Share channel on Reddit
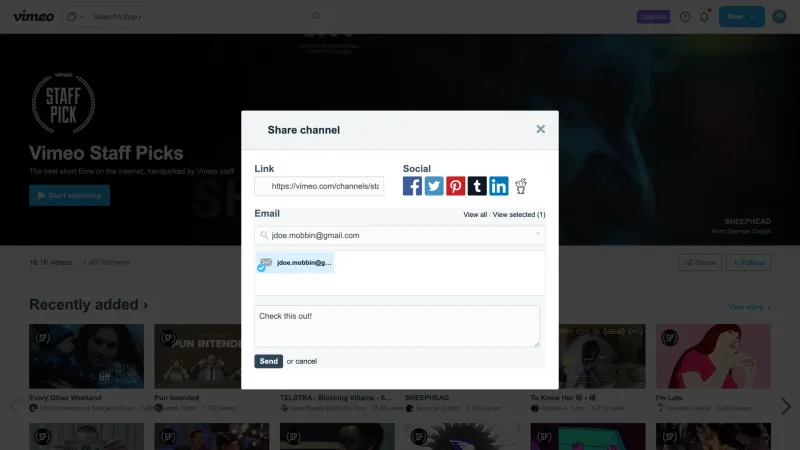The width and height of the screenshot is (800, 450). [520, 186]
